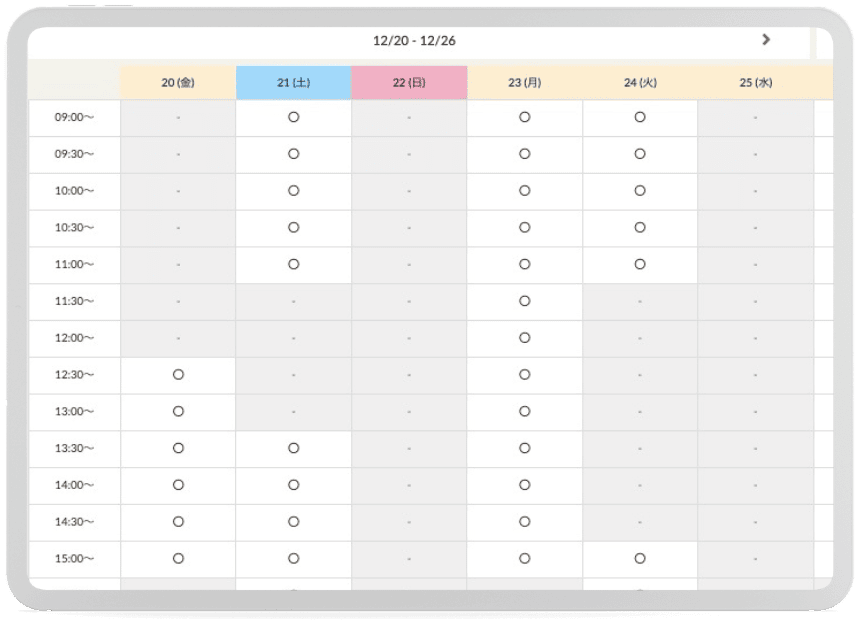Click the 12:00 time row label
Image resolution: width=860 pixels, height=620 pixels.
click(74, 338)
